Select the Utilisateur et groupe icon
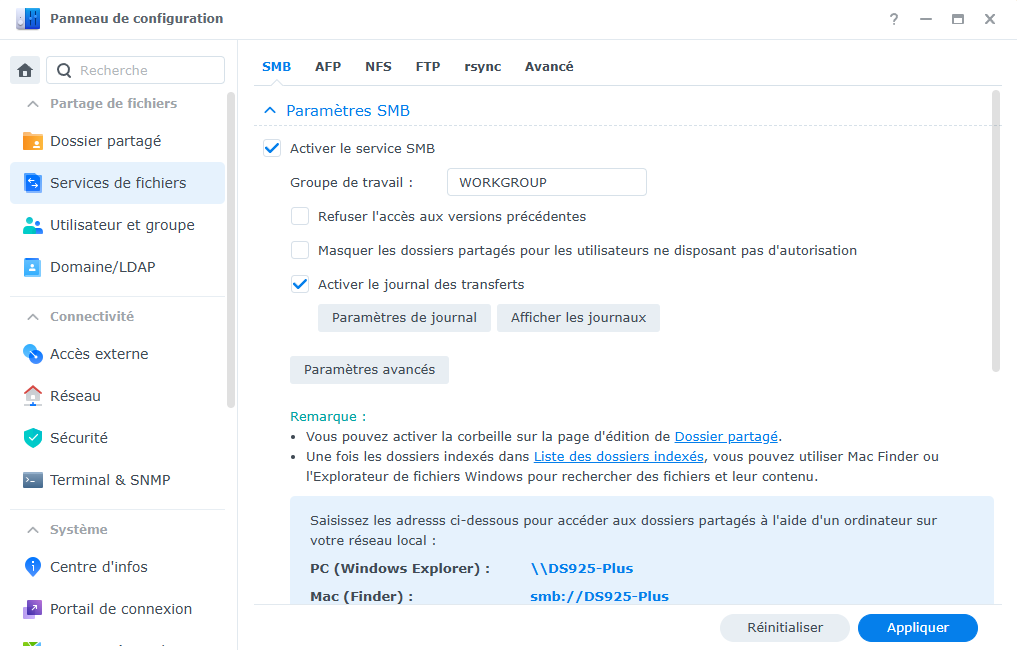The image size is (1017, 650). [33, 225]
